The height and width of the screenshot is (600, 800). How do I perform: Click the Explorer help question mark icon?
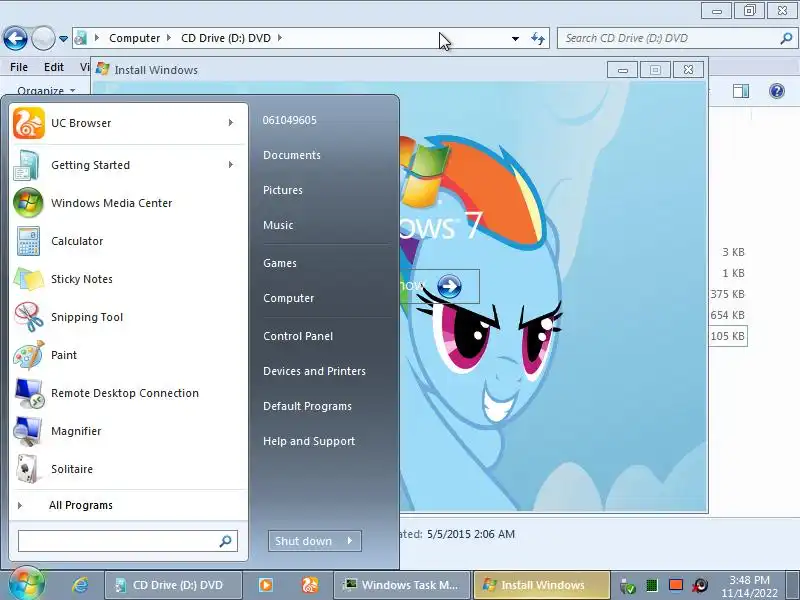point(777,91)
